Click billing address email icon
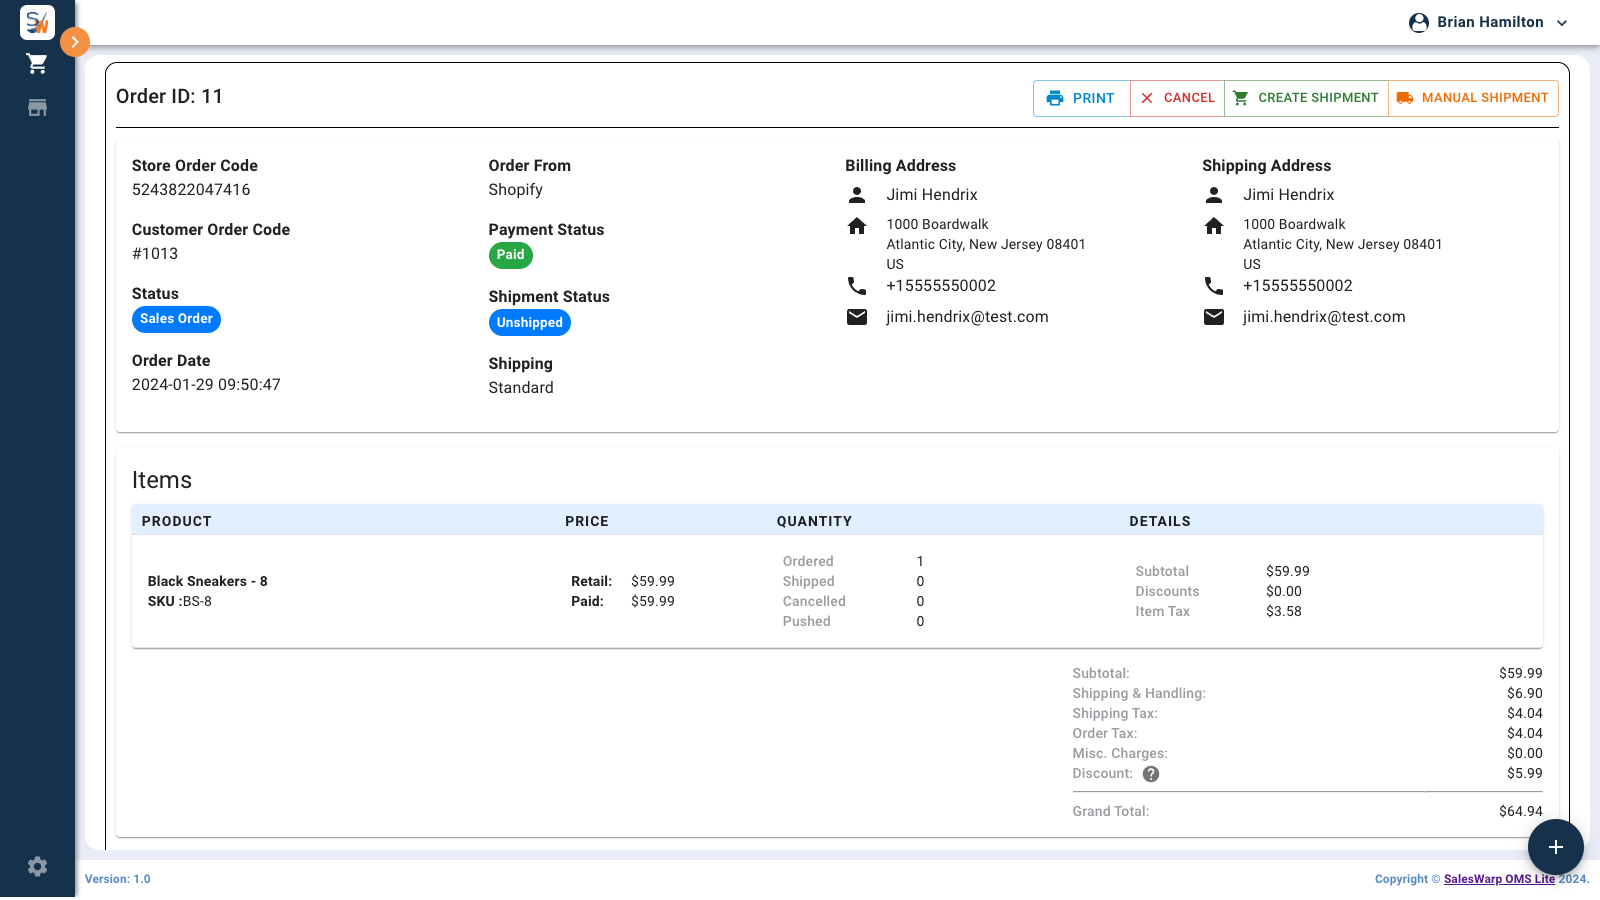1600x900 pixels. [x=857, y=317]
